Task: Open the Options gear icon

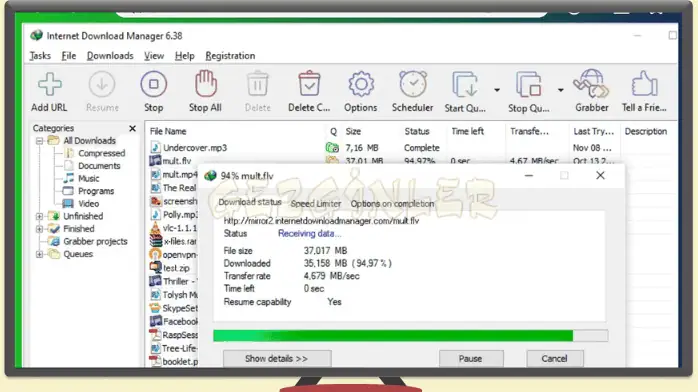Action: point(361,84)
